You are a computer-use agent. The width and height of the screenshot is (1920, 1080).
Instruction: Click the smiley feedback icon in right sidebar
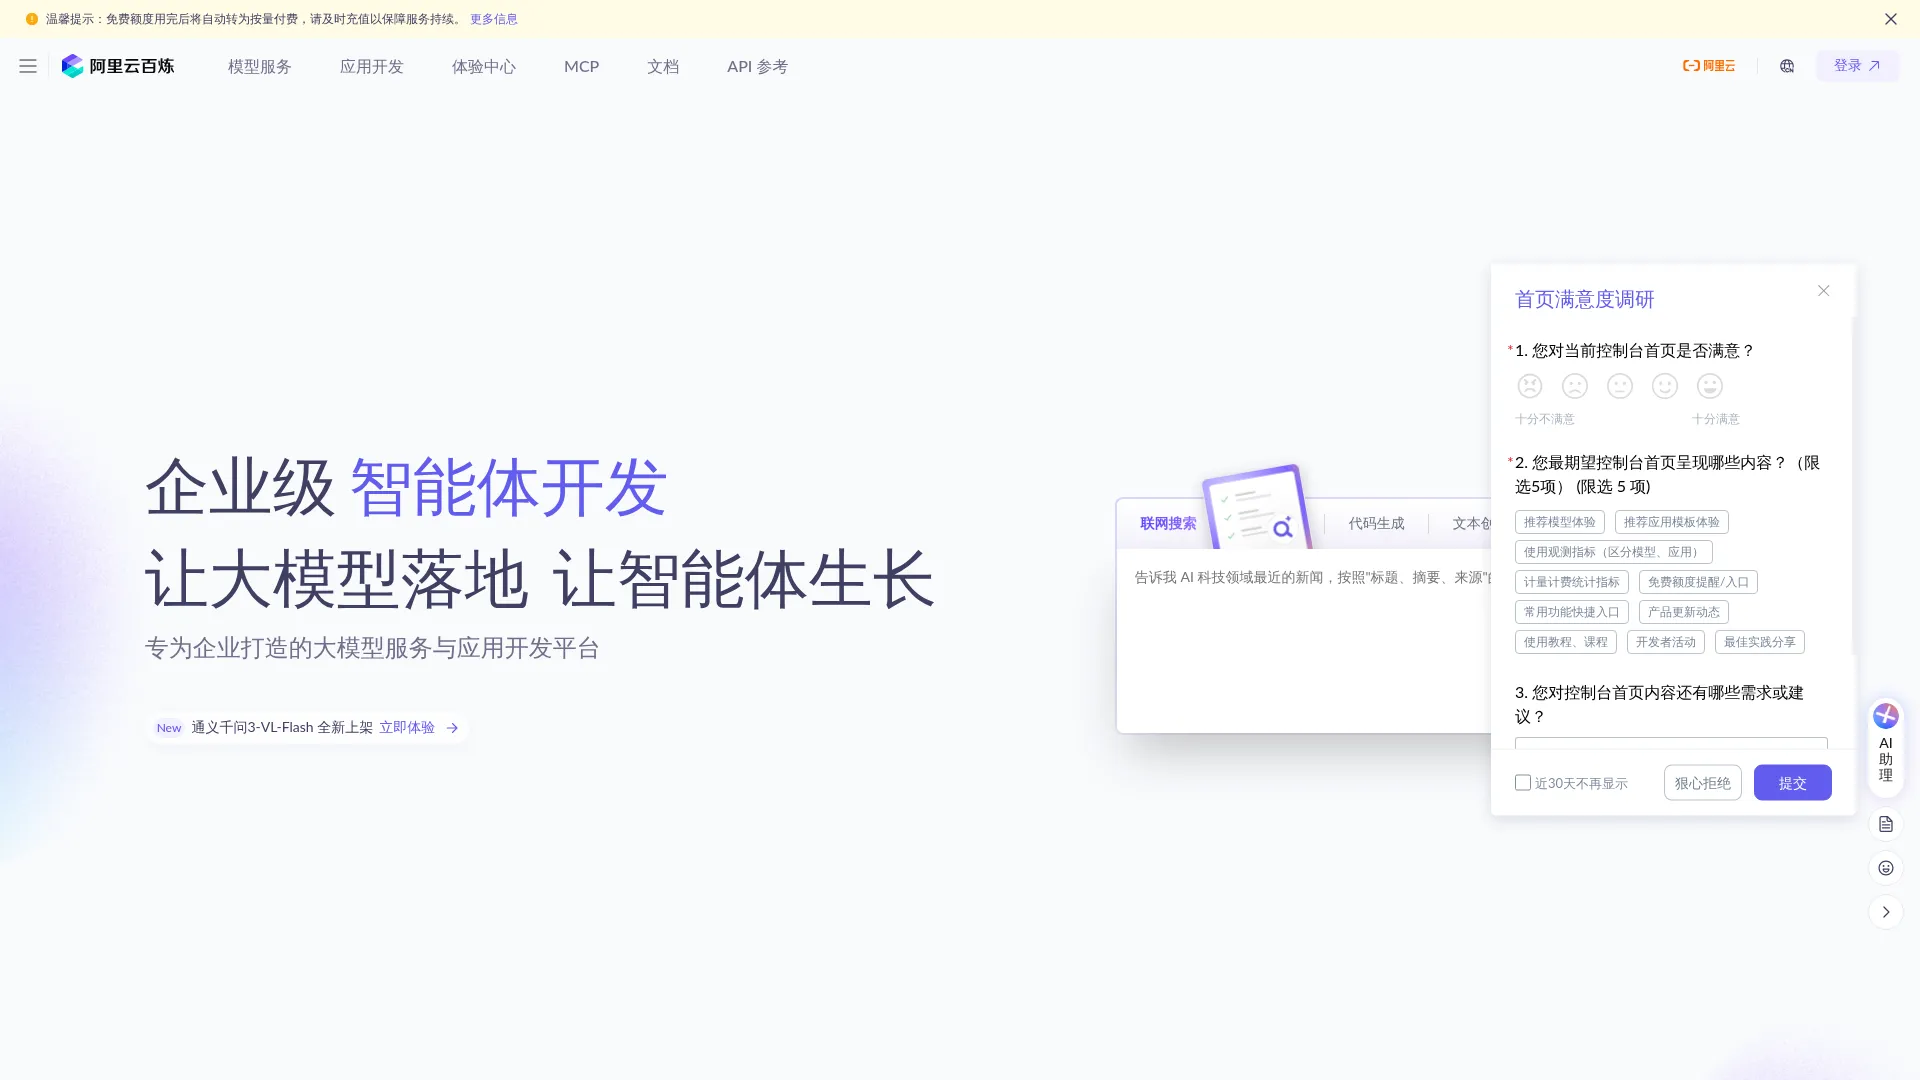[x=1885, y=867]
